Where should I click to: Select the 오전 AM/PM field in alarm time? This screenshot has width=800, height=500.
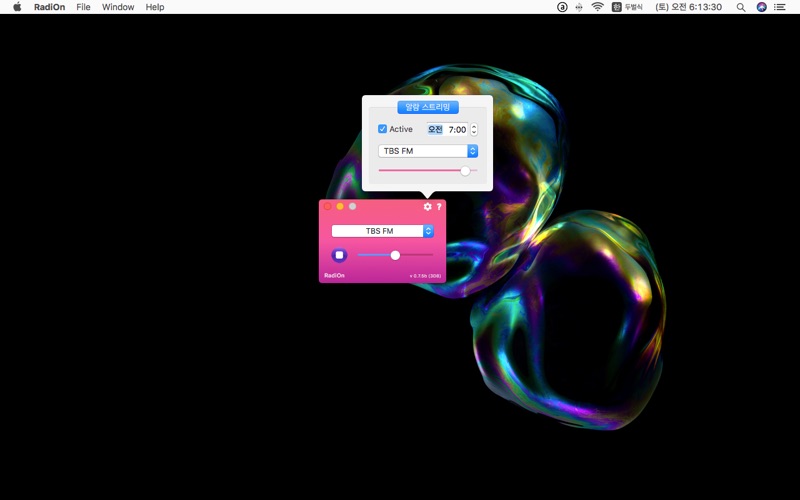[x=435, y=130]
